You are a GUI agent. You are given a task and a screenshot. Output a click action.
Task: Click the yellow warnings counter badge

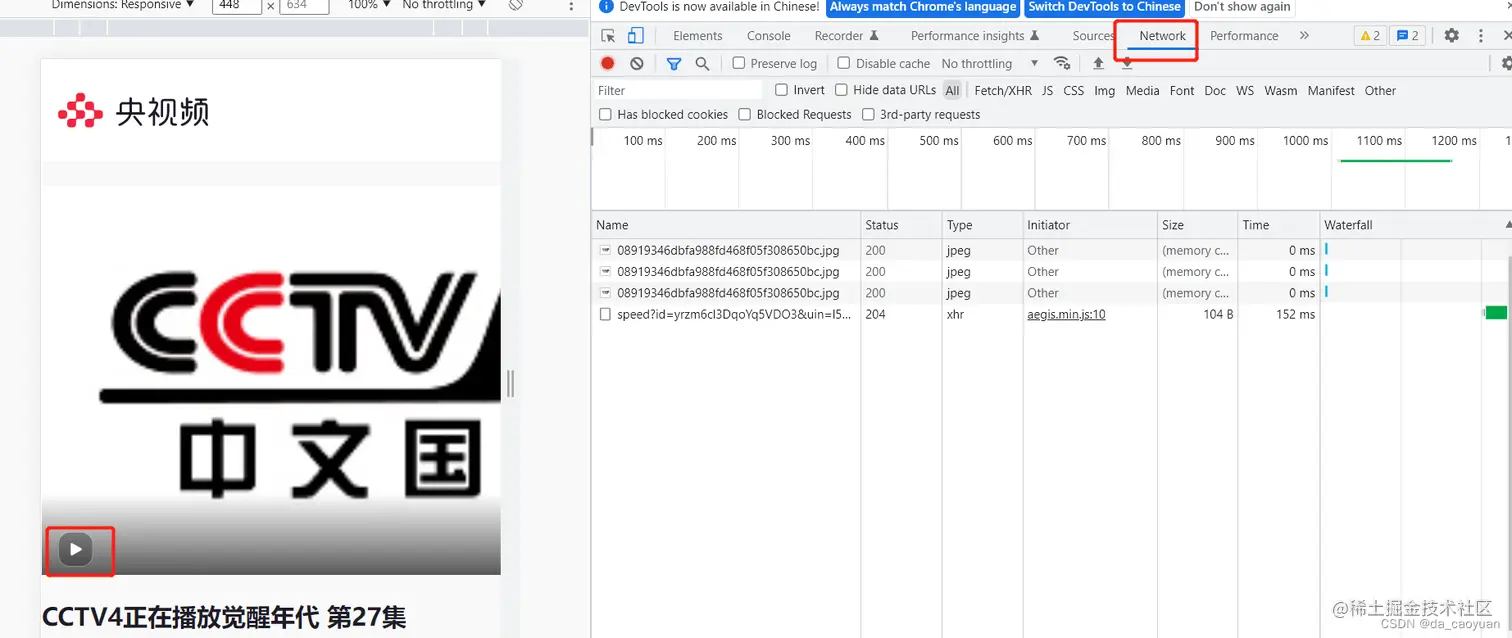click(1369, 35)
